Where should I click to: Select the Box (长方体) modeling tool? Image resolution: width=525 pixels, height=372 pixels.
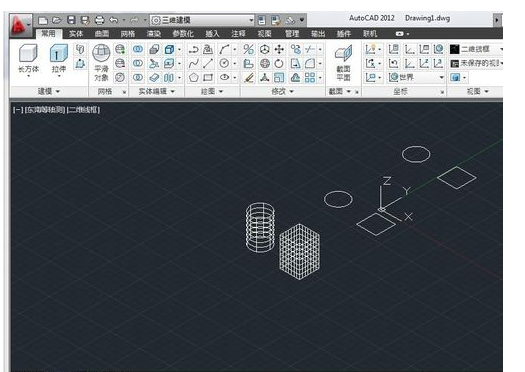28,60
